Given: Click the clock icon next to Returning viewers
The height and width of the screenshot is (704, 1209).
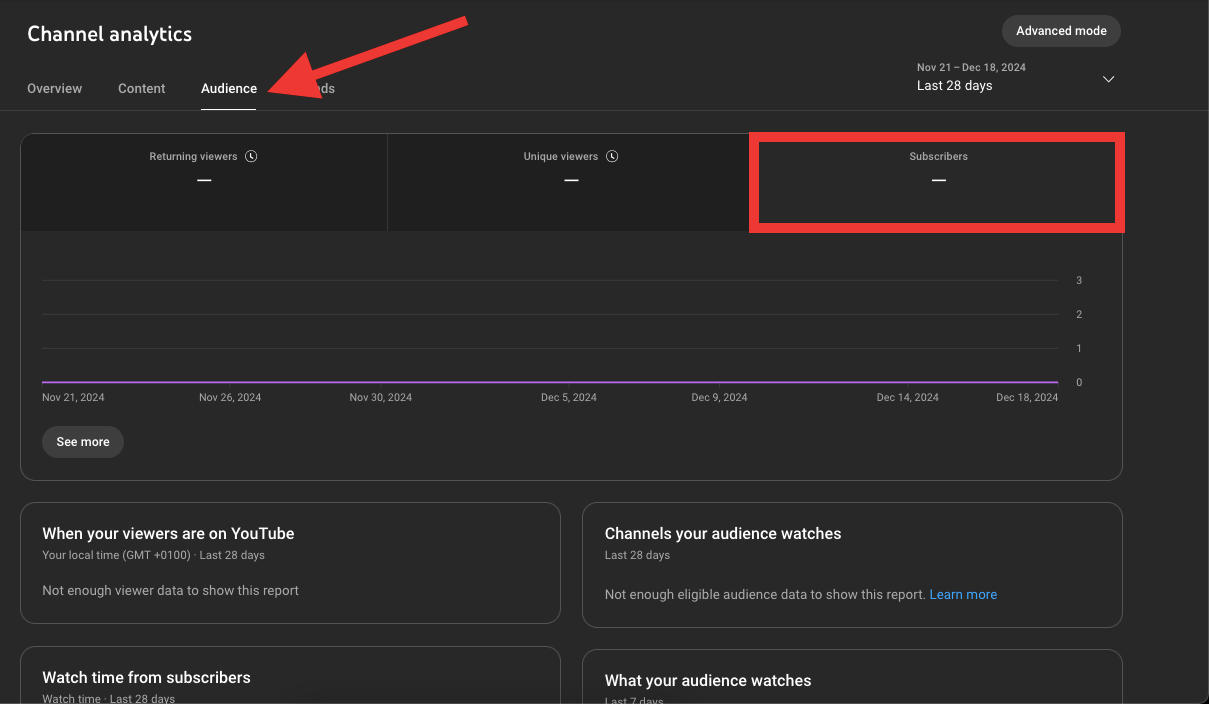Looking at the screenshot, I should click(251, 156).
